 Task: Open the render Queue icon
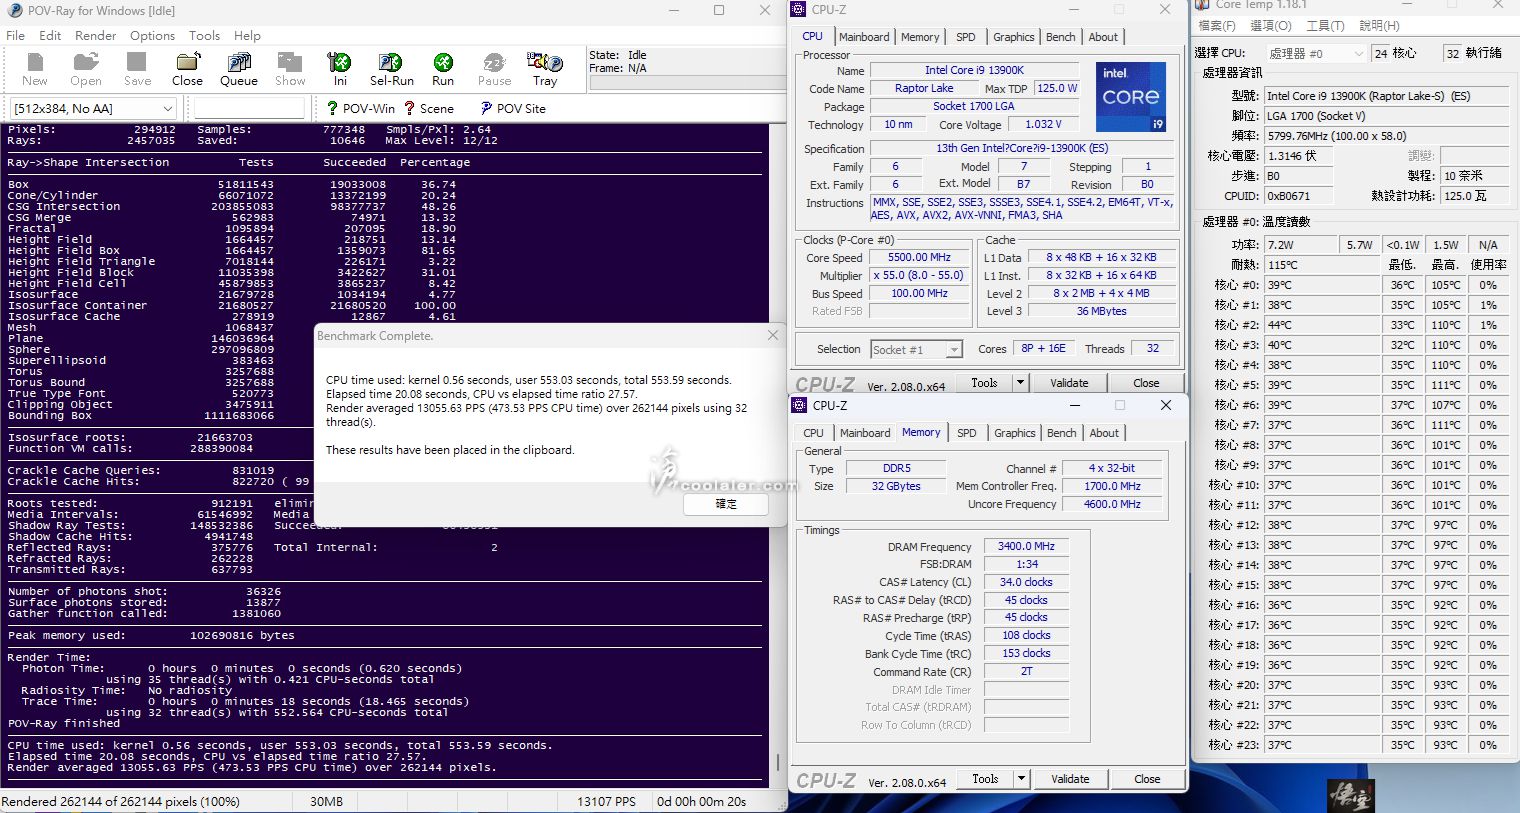point(239,69)
